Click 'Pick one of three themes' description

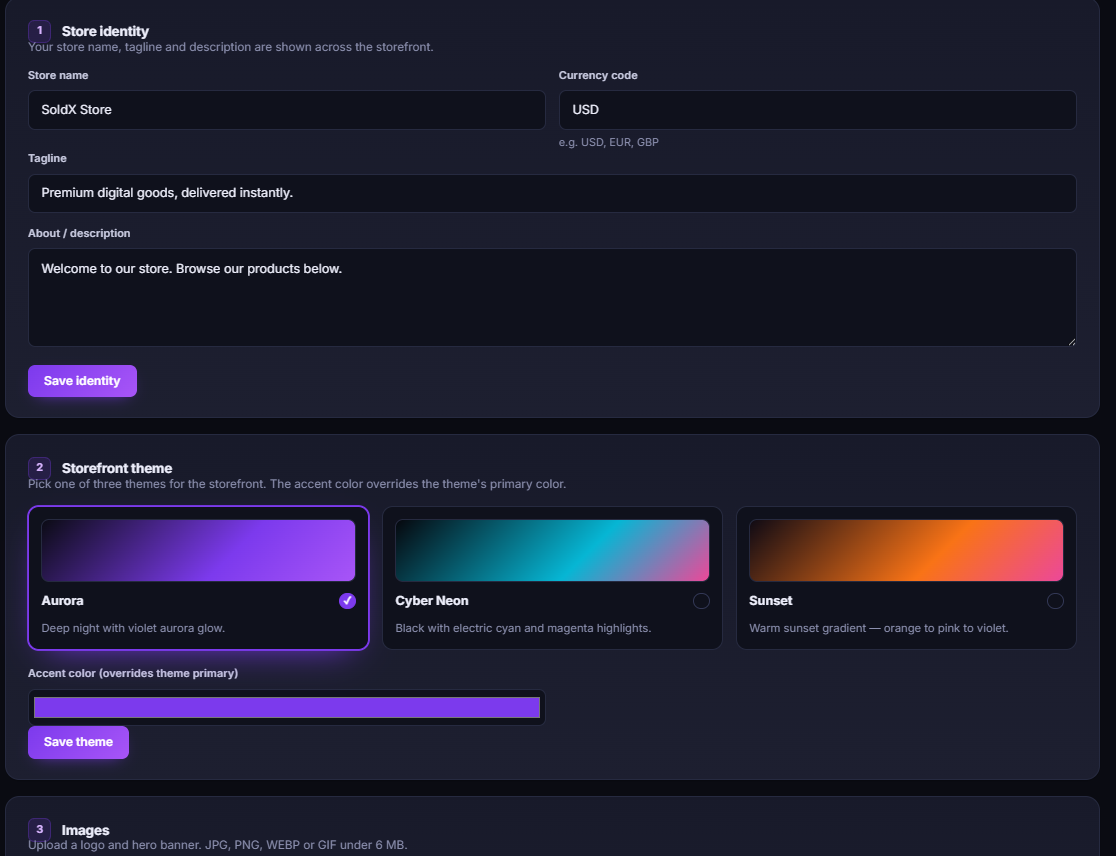pos(297,484)
